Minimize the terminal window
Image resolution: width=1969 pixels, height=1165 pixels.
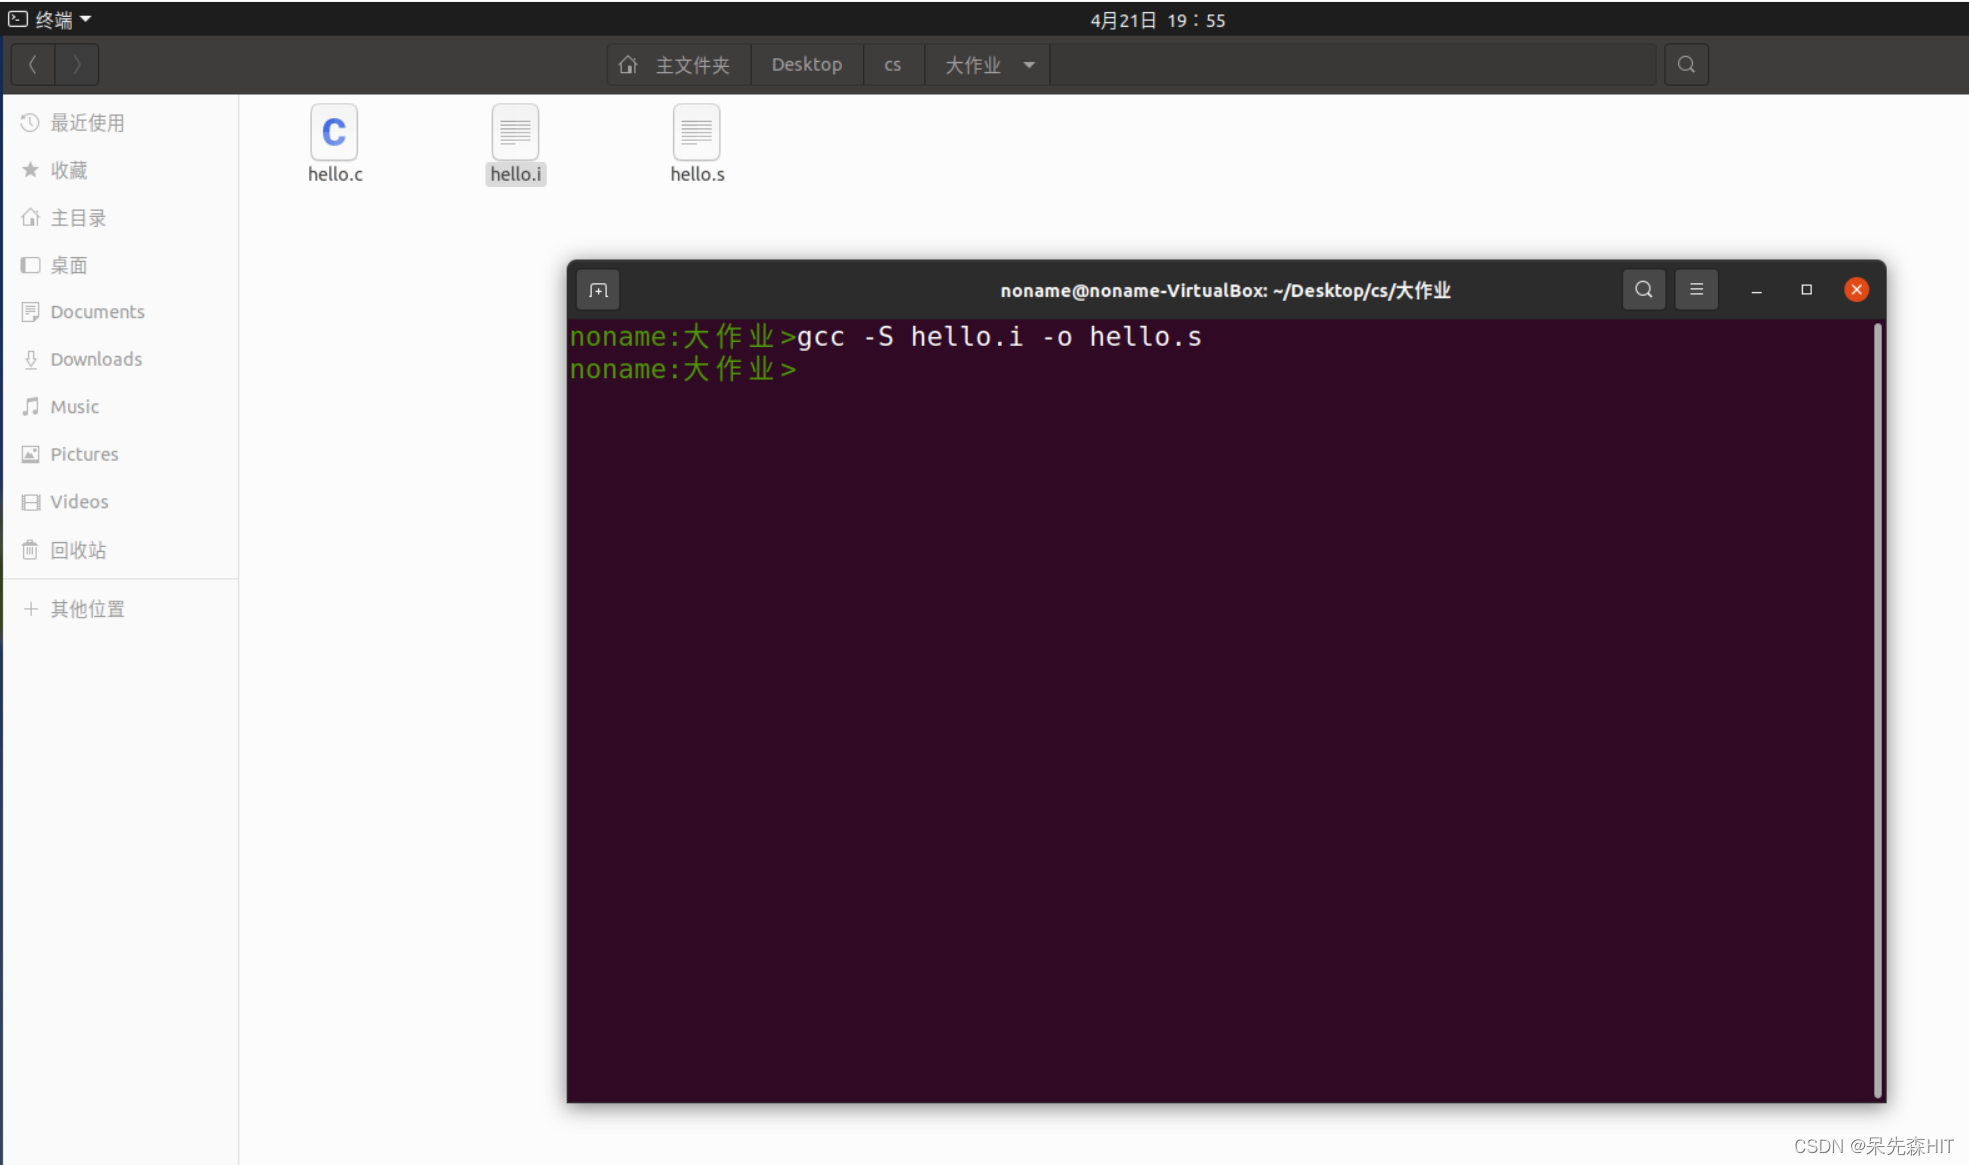pos(1756,290)
